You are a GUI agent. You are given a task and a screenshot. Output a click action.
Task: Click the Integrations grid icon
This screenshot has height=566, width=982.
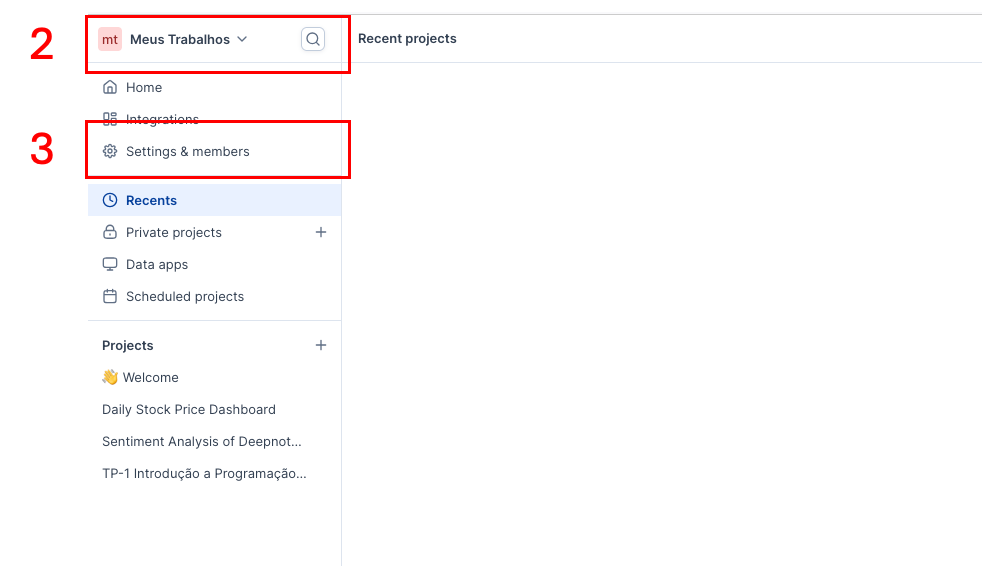(x=110, y=119)
